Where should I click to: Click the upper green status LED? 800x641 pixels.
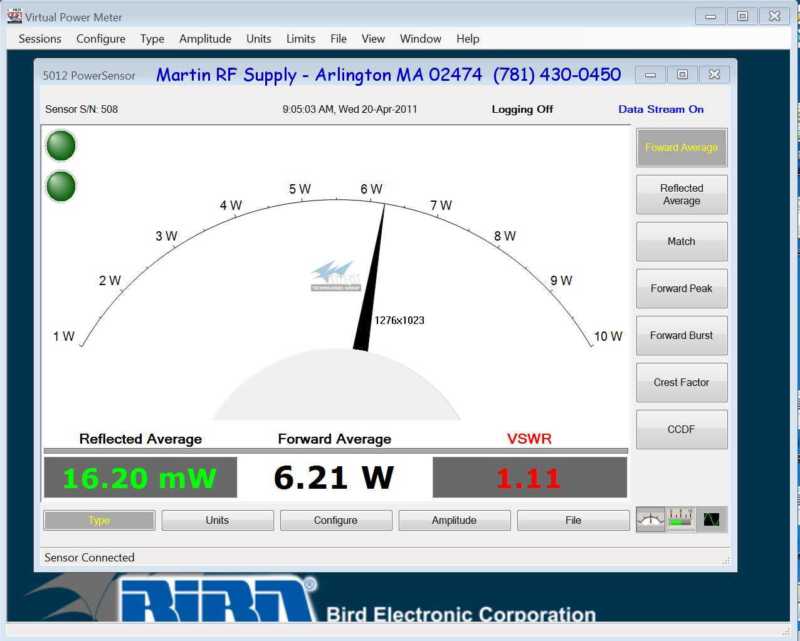61,146
